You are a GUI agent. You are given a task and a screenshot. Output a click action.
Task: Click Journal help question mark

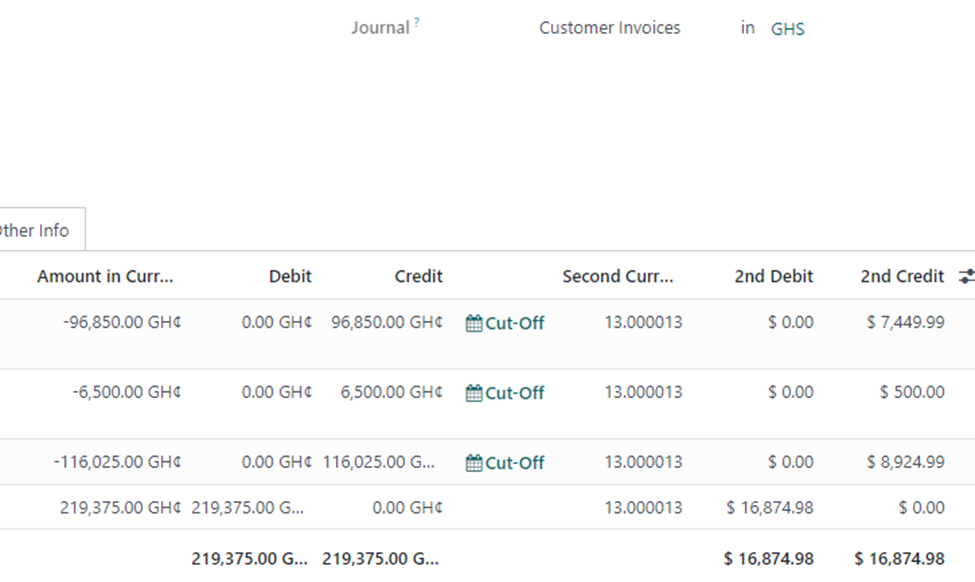tap(417, 22)
